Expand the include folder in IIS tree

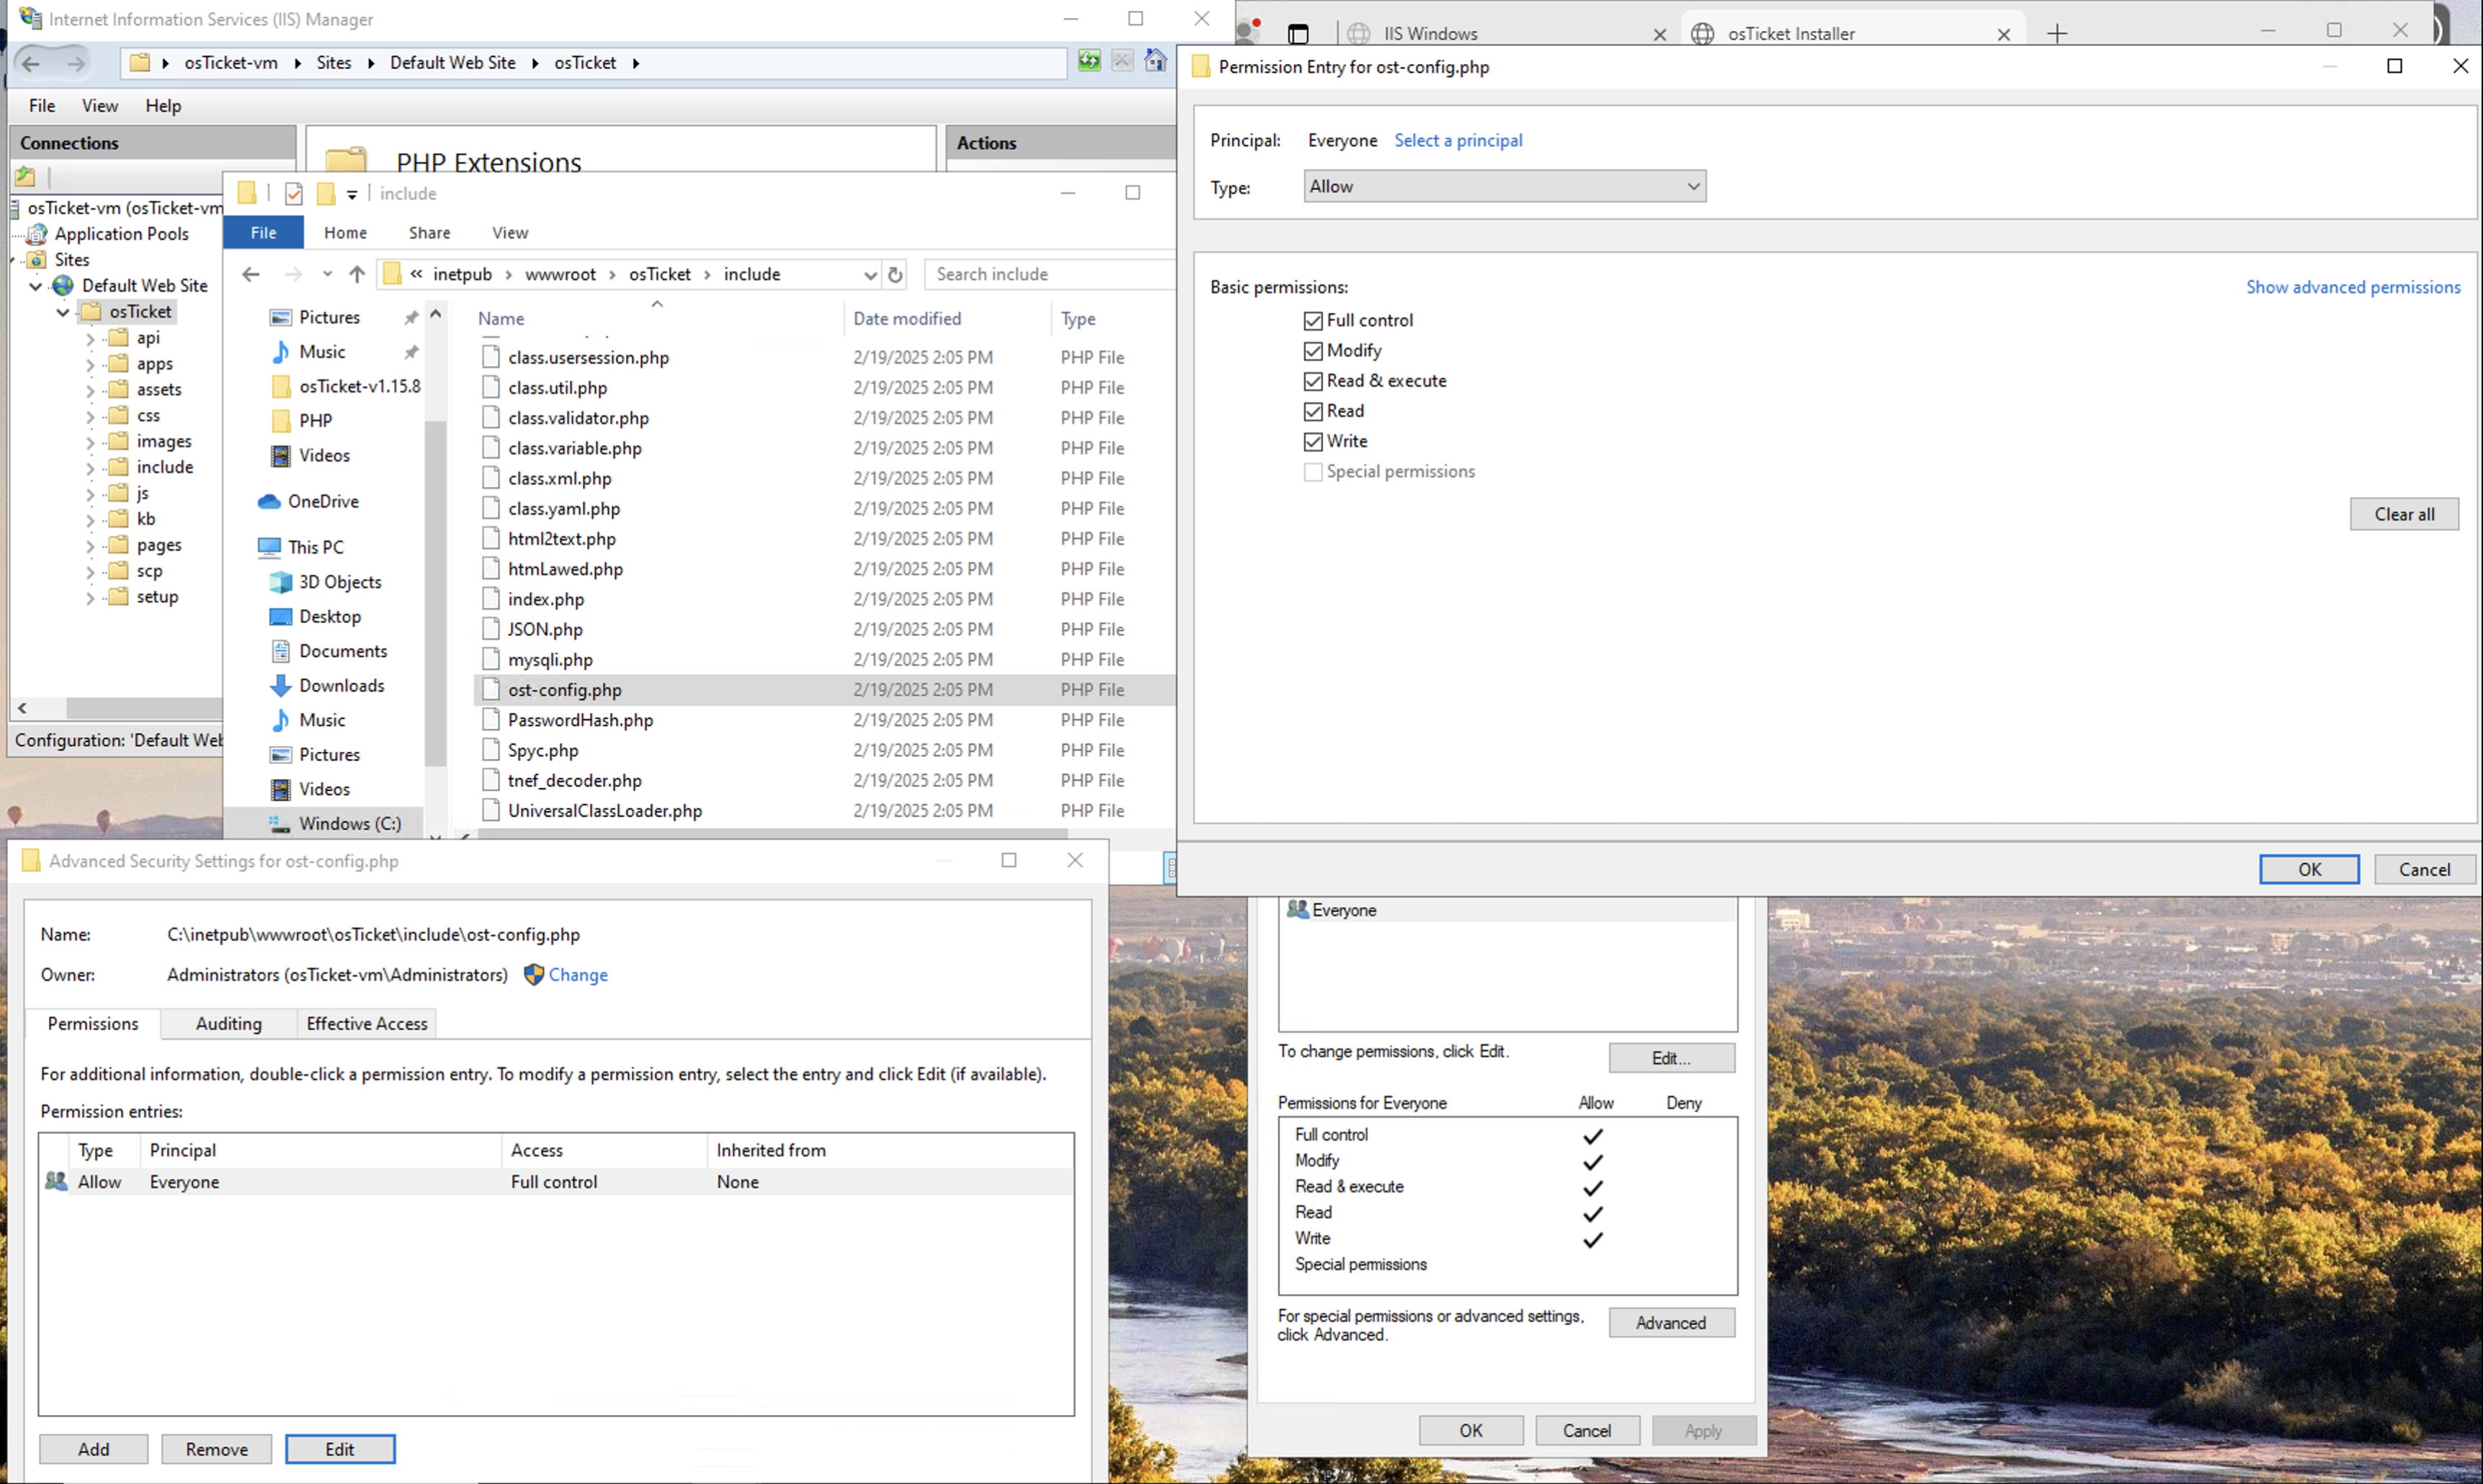[90, 468]
